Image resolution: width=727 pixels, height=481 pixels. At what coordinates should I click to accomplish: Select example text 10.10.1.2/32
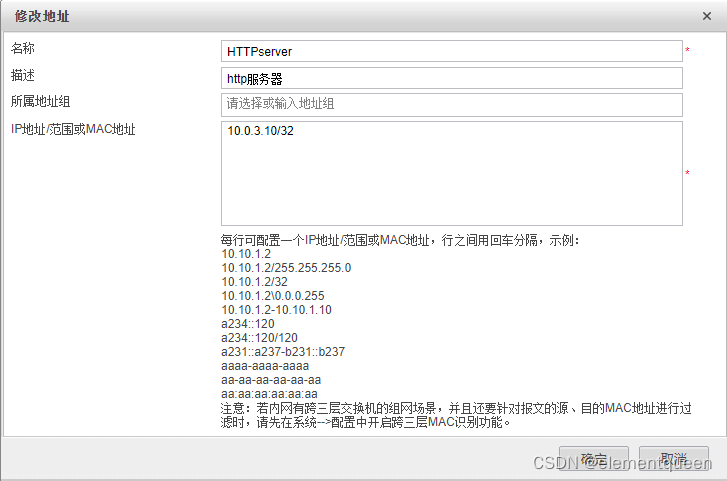point(255,282)
